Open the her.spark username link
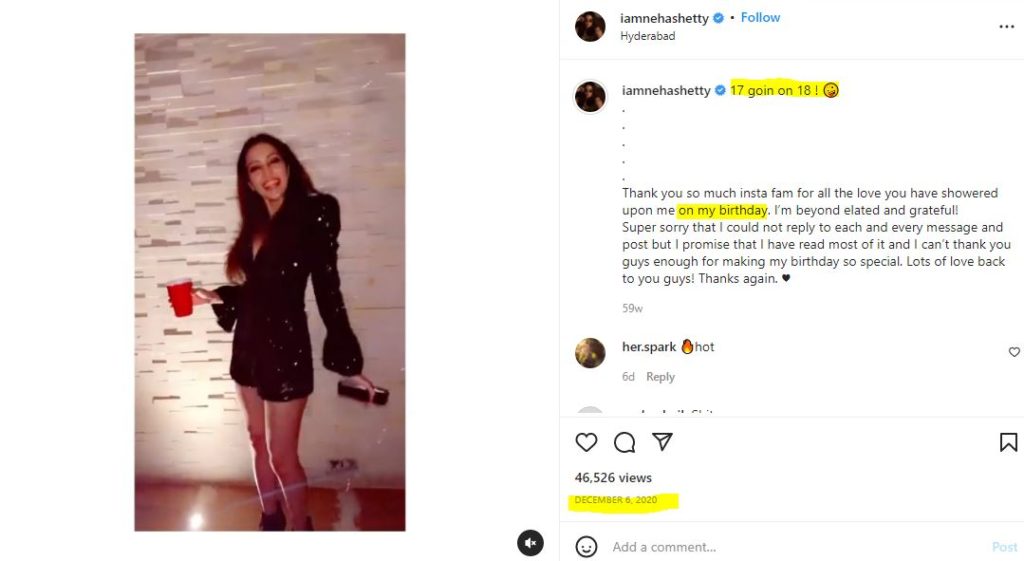Image resolution: width=1024 pixels, height=561 pixels. tap(648, 347)
